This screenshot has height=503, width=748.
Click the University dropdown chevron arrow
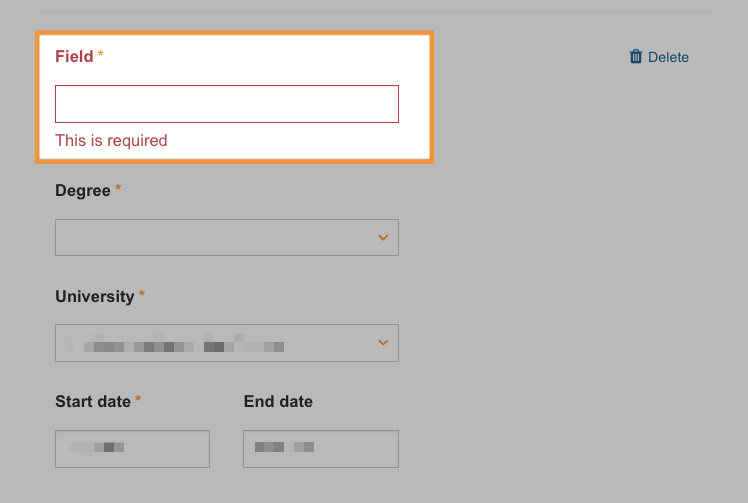tap(383, 343)
